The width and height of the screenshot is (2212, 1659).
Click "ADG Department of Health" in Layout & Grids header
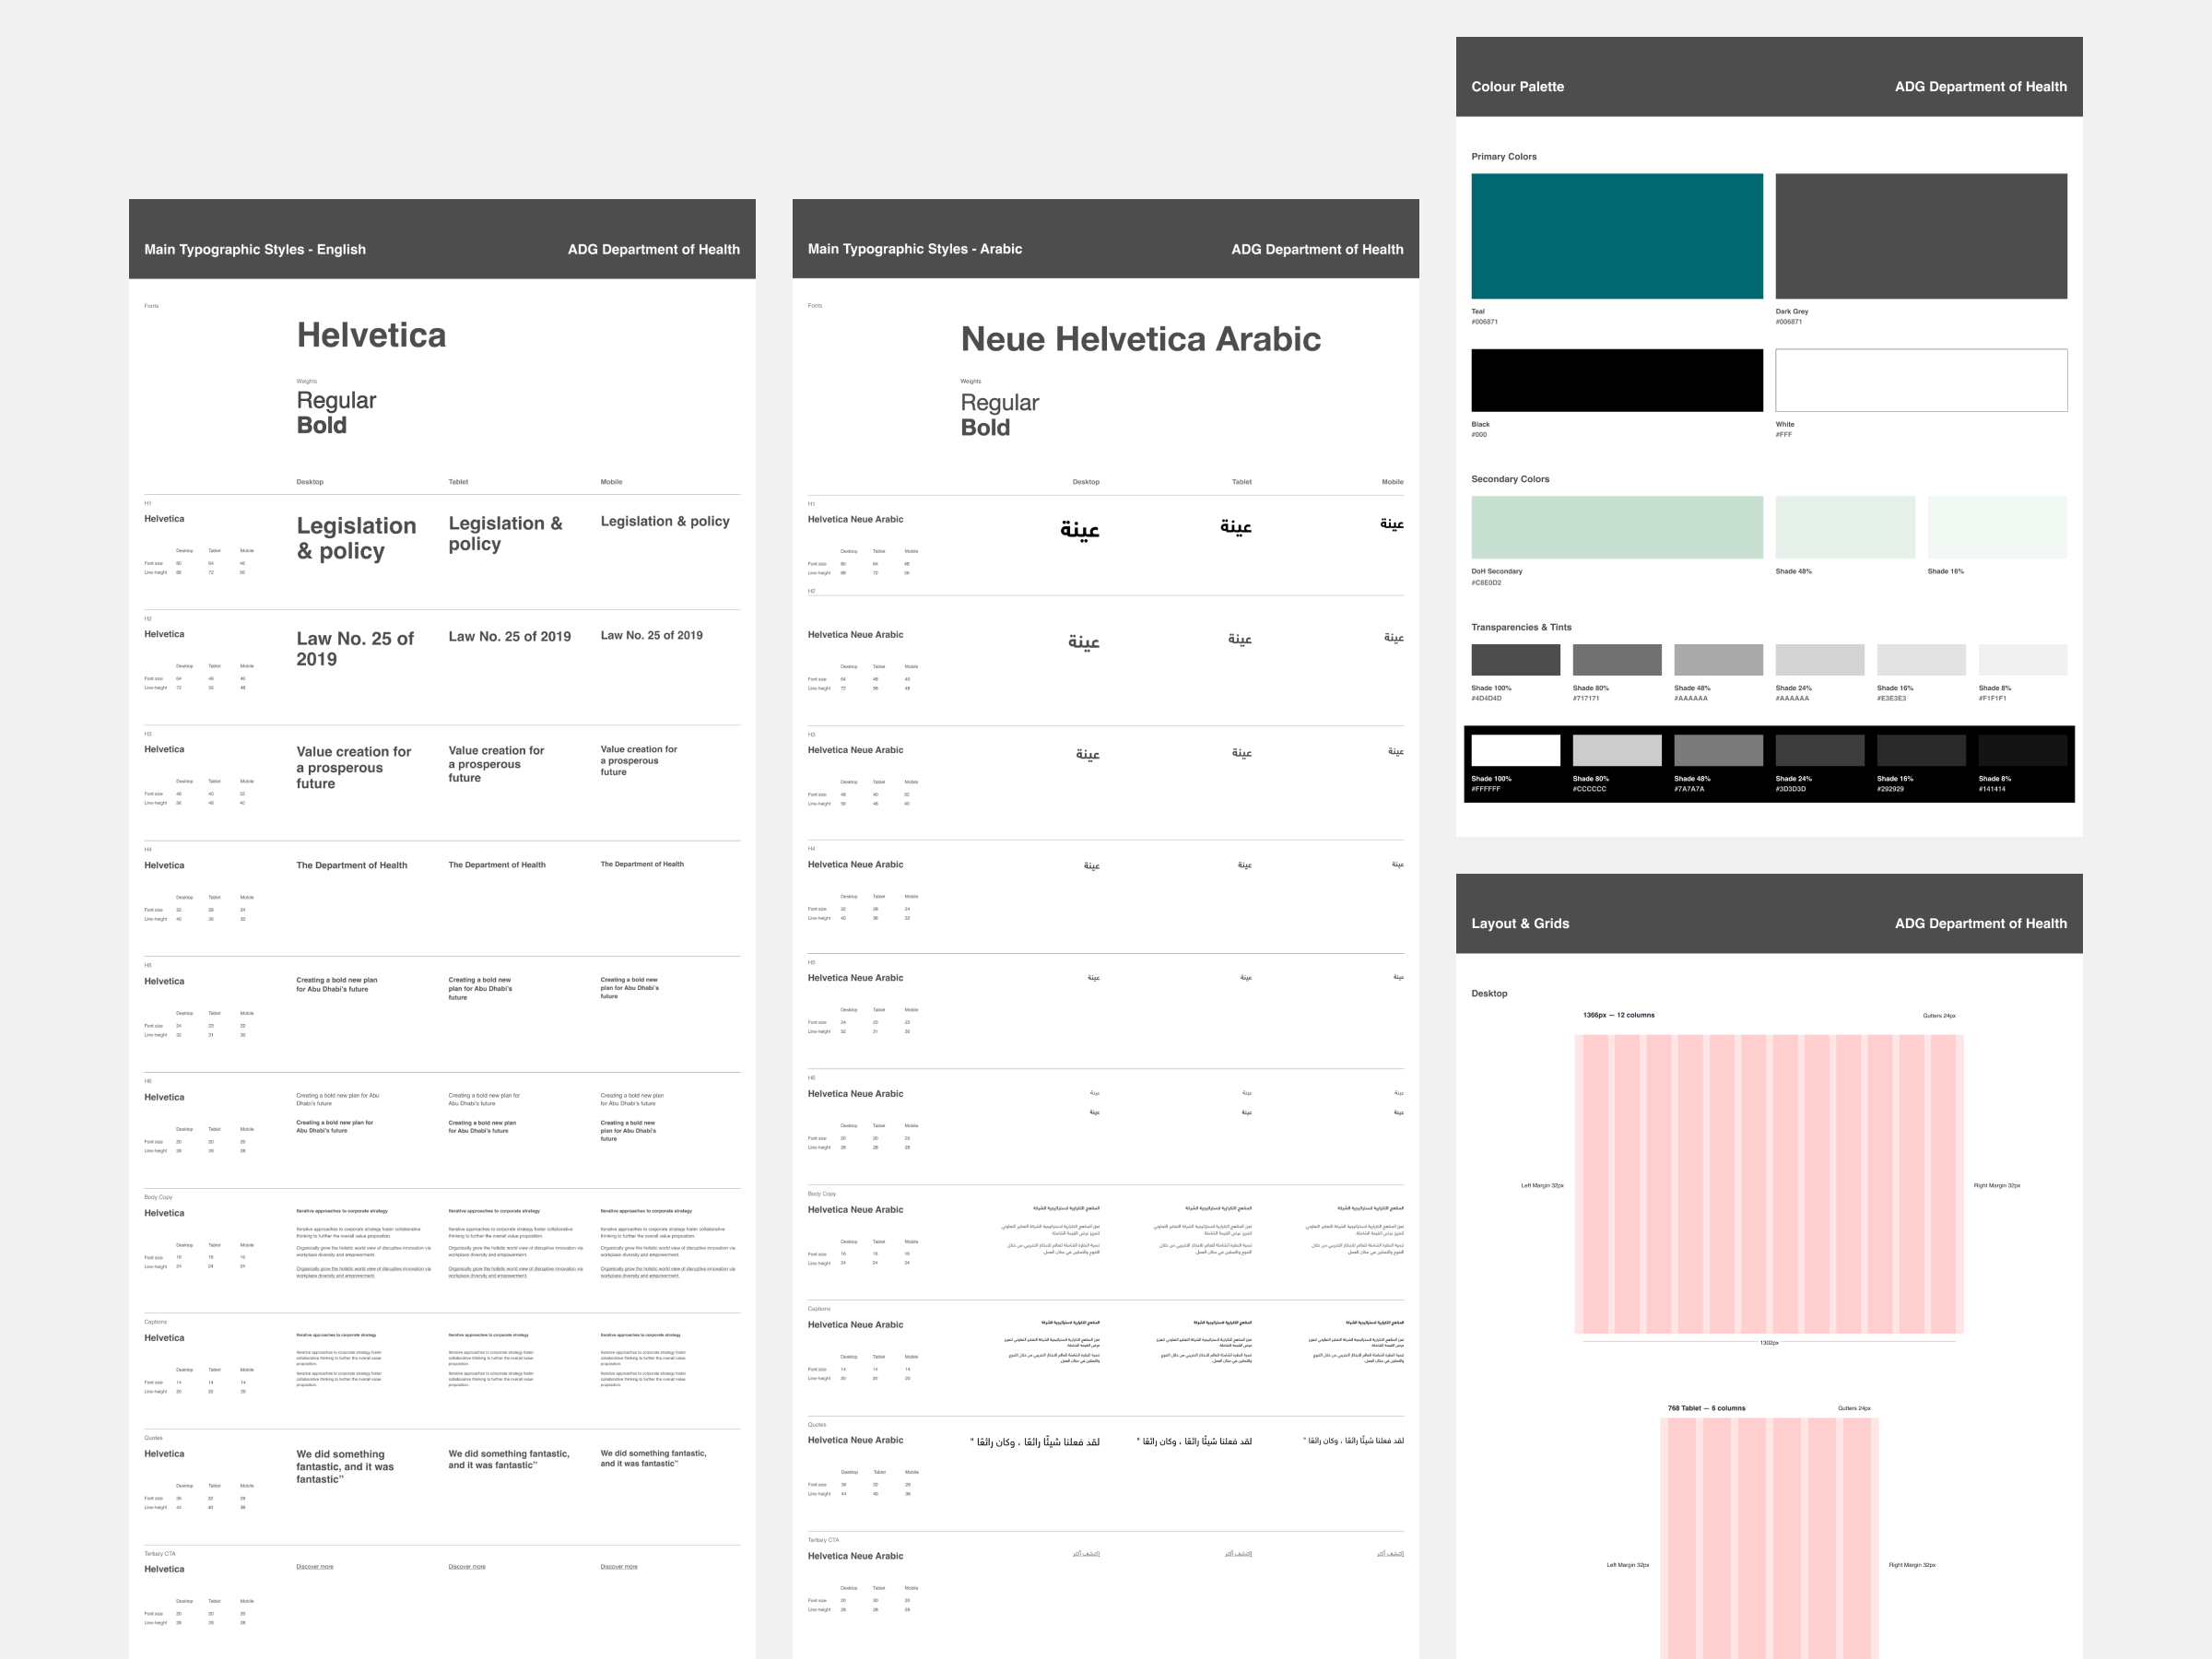click(x=1980, y=923)
